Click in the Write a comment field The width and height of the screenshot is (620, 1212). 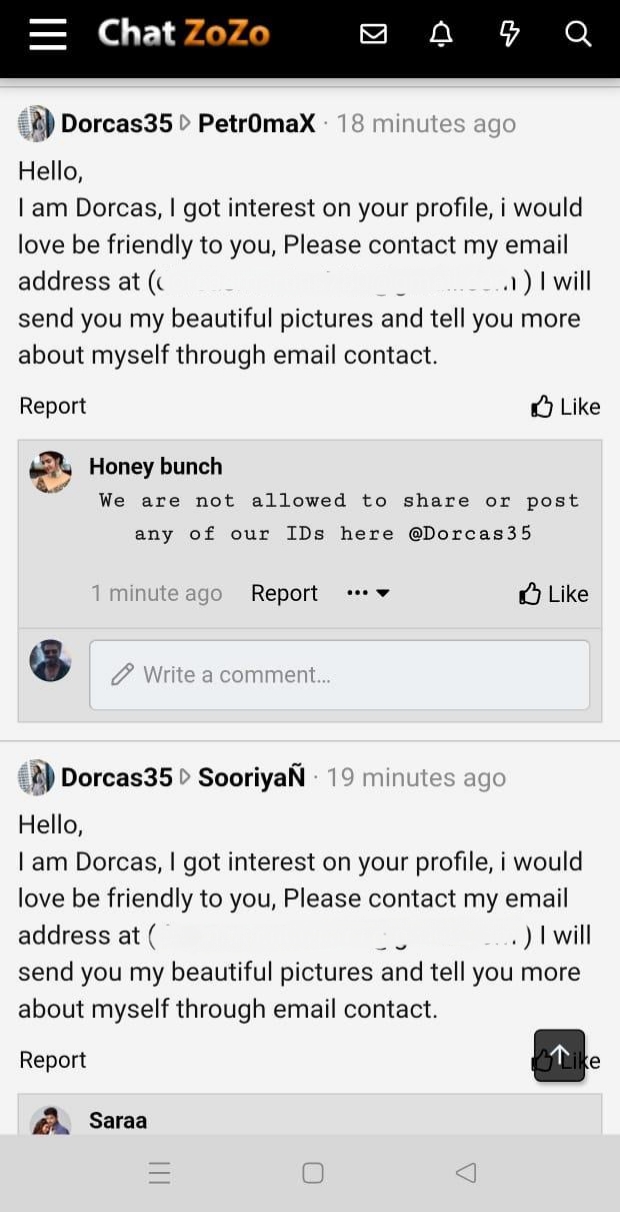(339, 675)
